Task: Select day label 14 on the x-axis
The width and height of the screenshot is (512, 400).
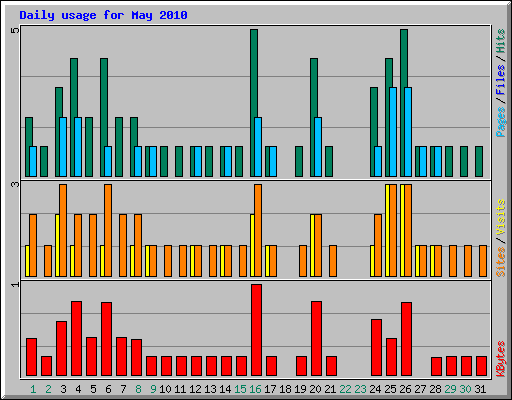Action: (x=225, y=389)
